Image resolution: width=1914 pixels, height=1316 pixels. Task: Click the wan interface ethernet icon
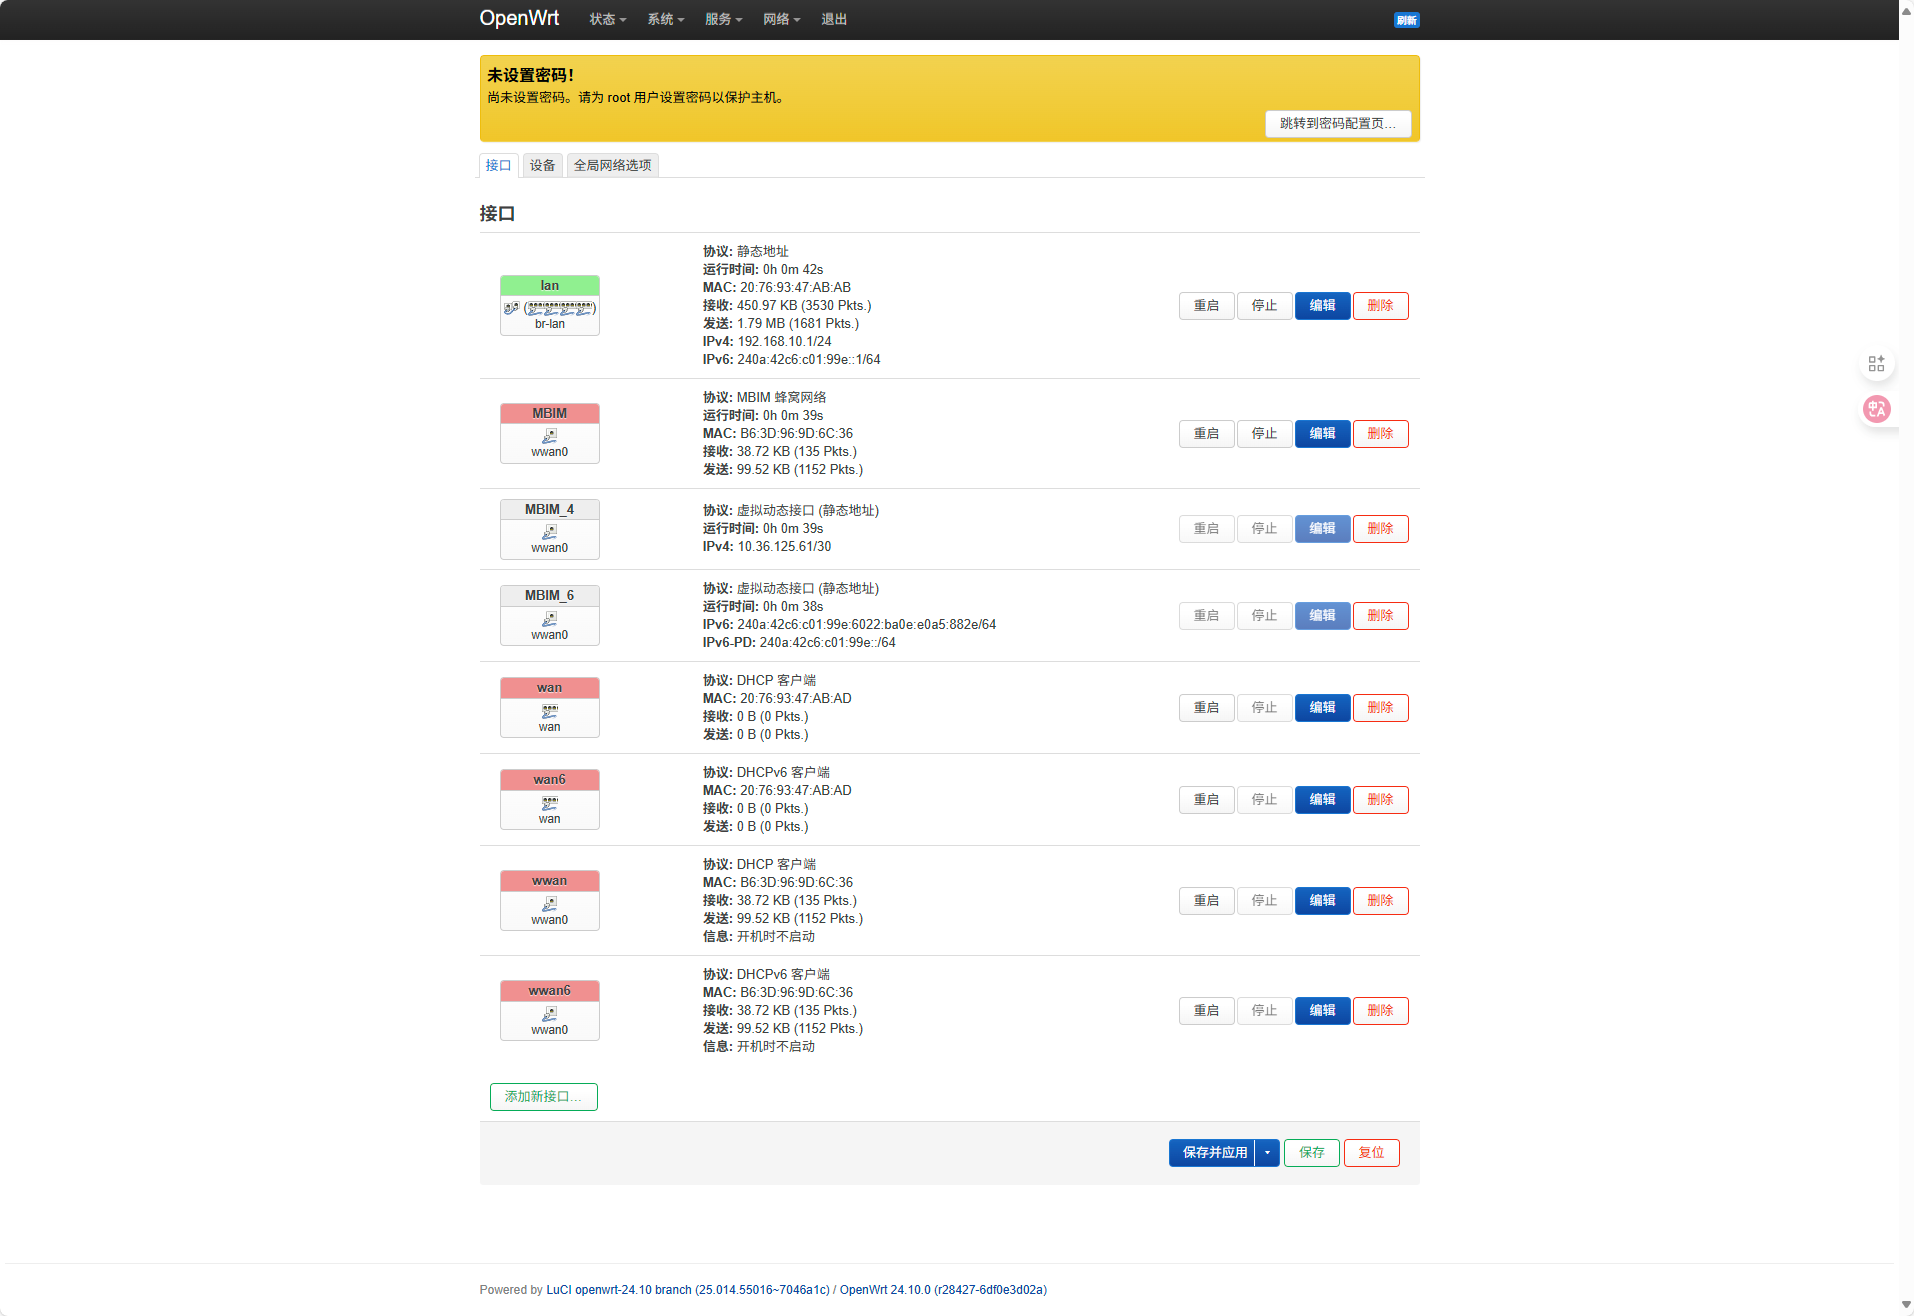pyautogui.click(x=549, y=711)
